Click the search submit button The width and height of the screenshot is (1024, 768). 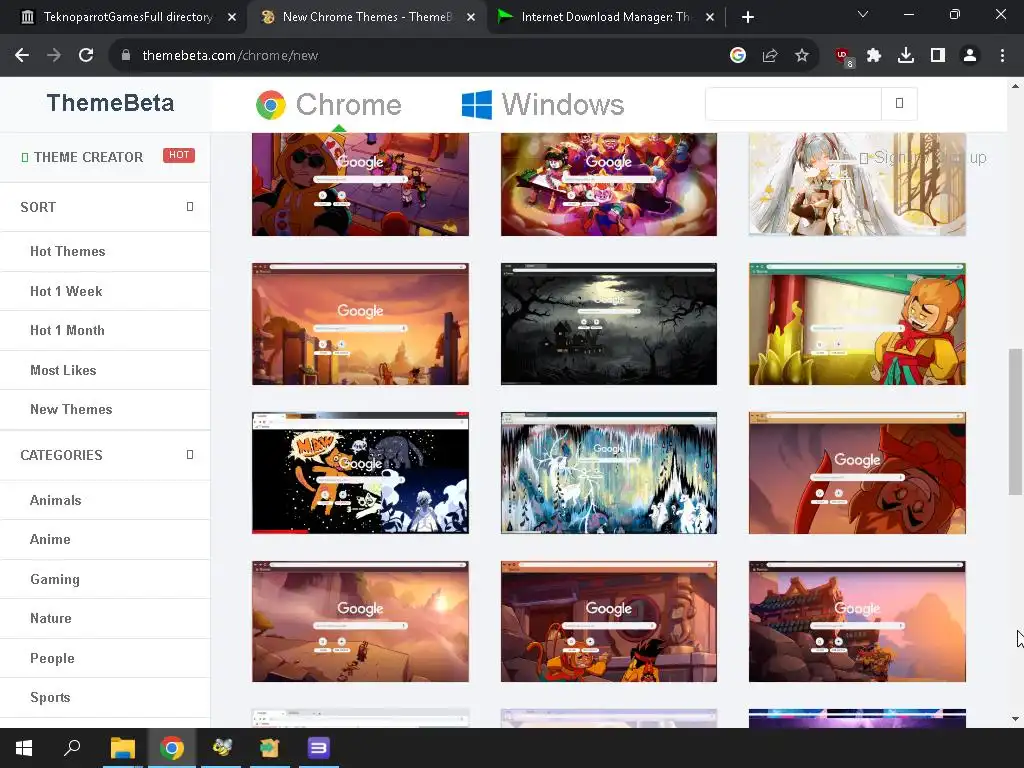899,103
